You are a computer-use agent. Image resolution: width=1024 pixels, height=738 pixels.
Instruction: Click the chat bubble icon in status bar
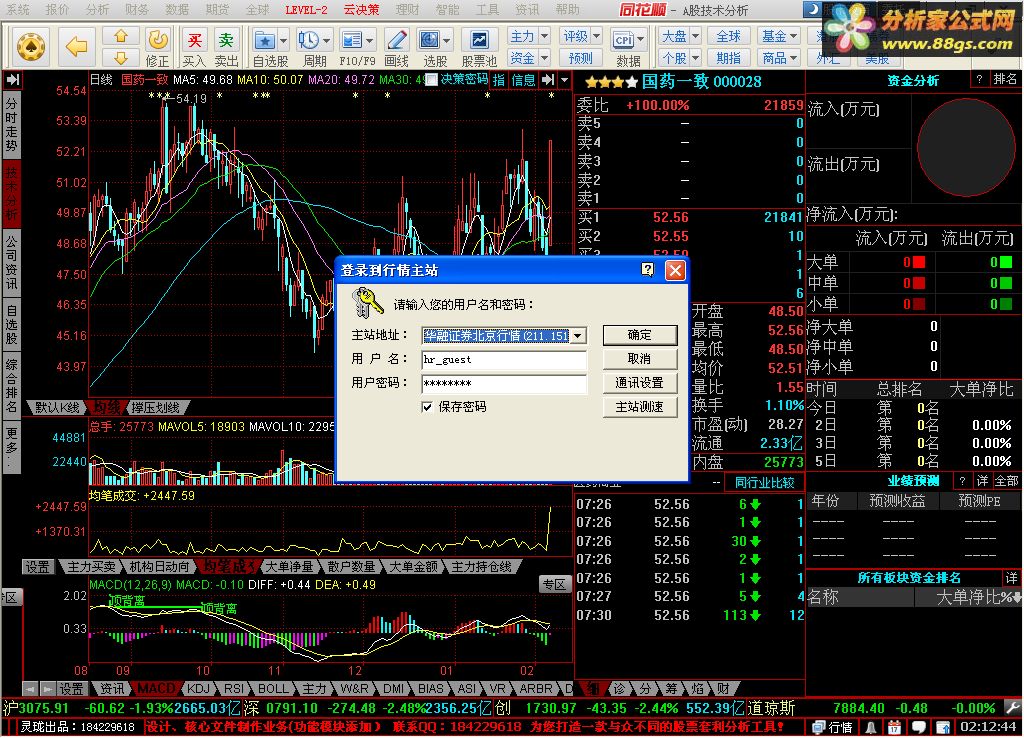tap(918, 727)
